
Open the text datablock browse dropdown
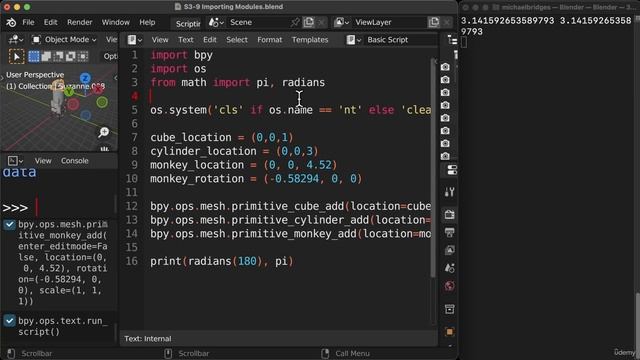tap(353, 40)
